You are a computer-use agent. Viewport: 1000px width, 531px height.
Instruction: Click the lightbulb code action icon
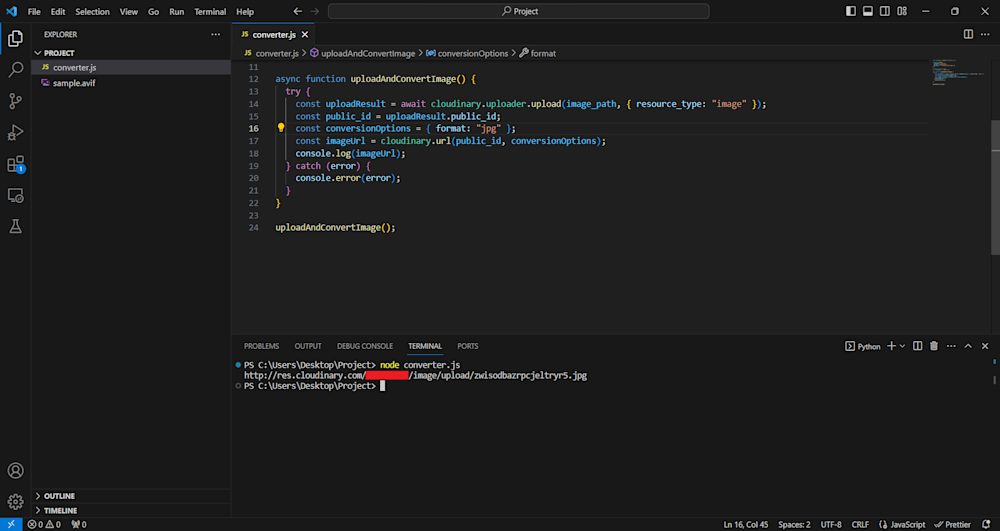(281, 128)
